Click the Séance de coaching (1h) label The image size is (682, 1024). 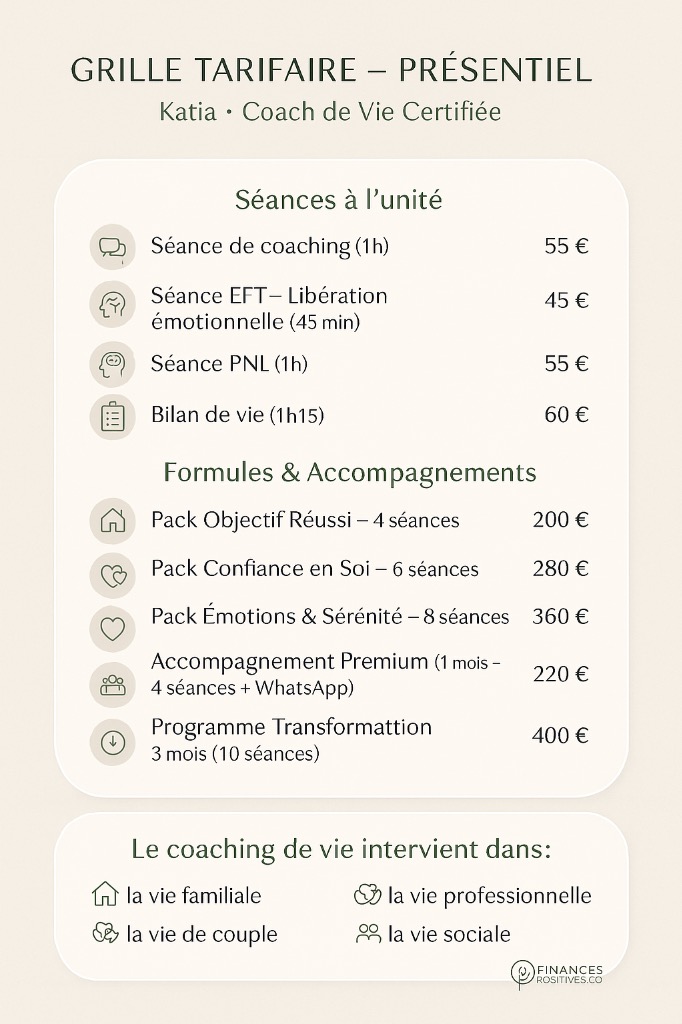270,246
